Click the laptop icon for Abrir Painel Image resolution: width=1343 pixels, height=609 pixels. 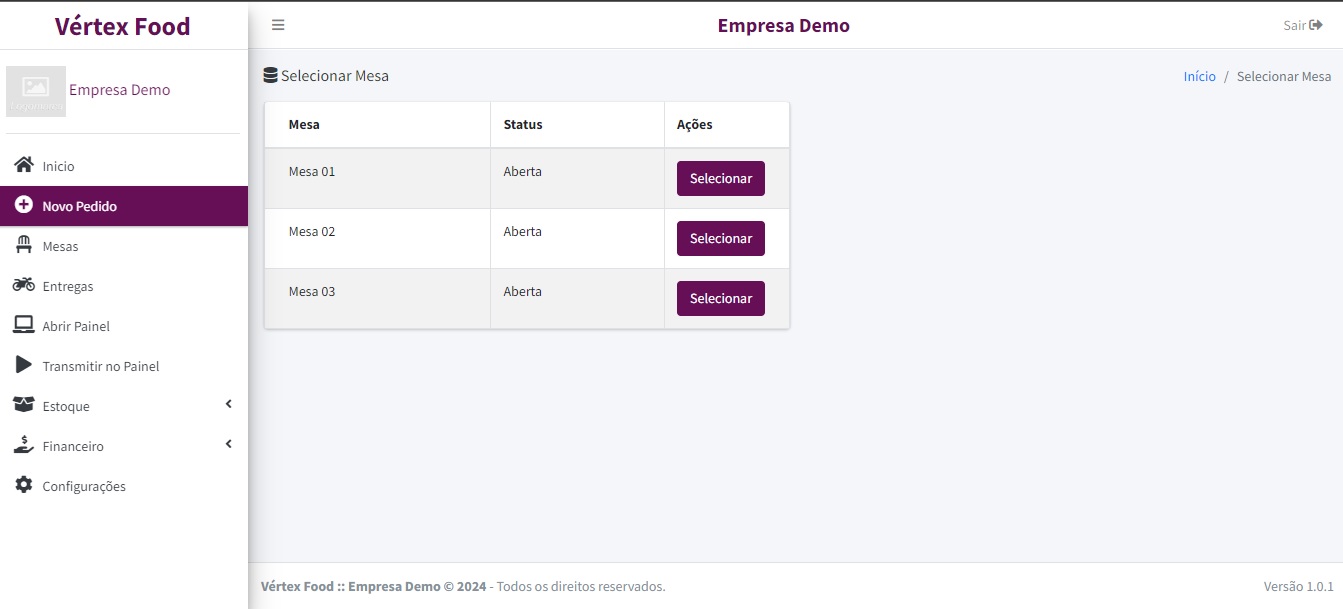click(x=24, y=325)
